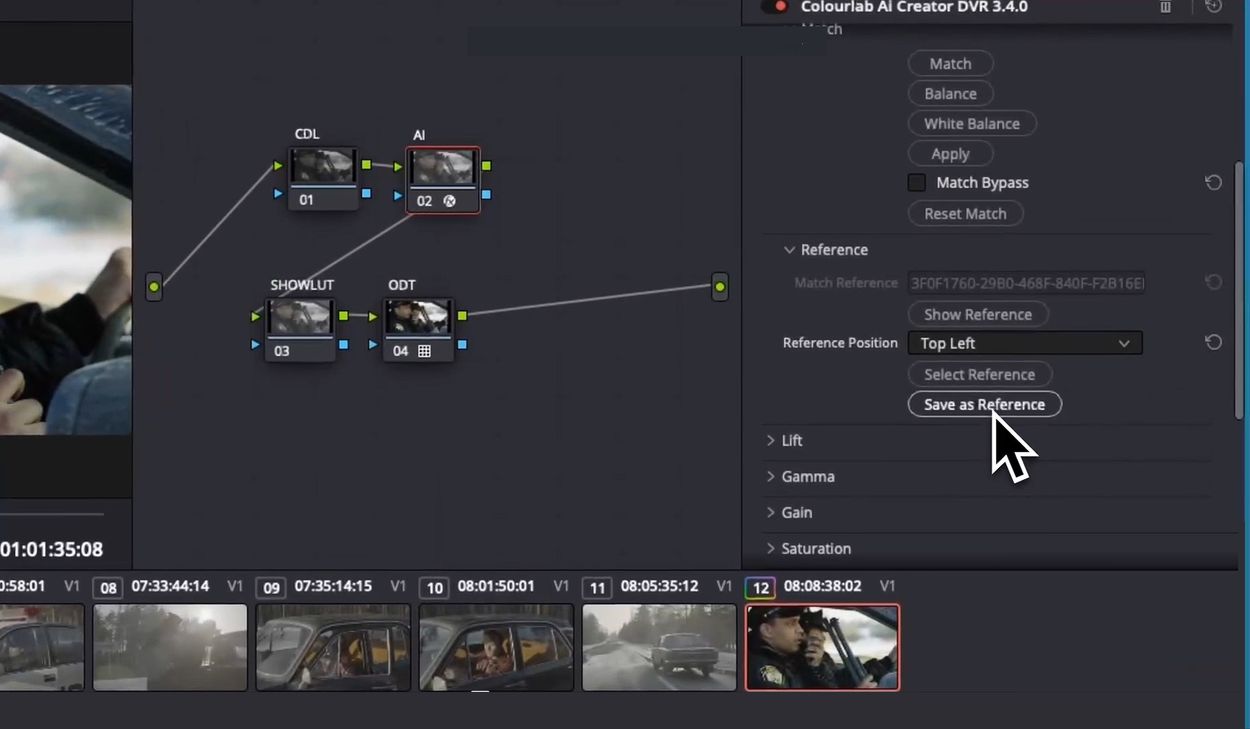Enable the Match Bypass checkbox
Screen dimensions: 1250x729
(916, 183)
